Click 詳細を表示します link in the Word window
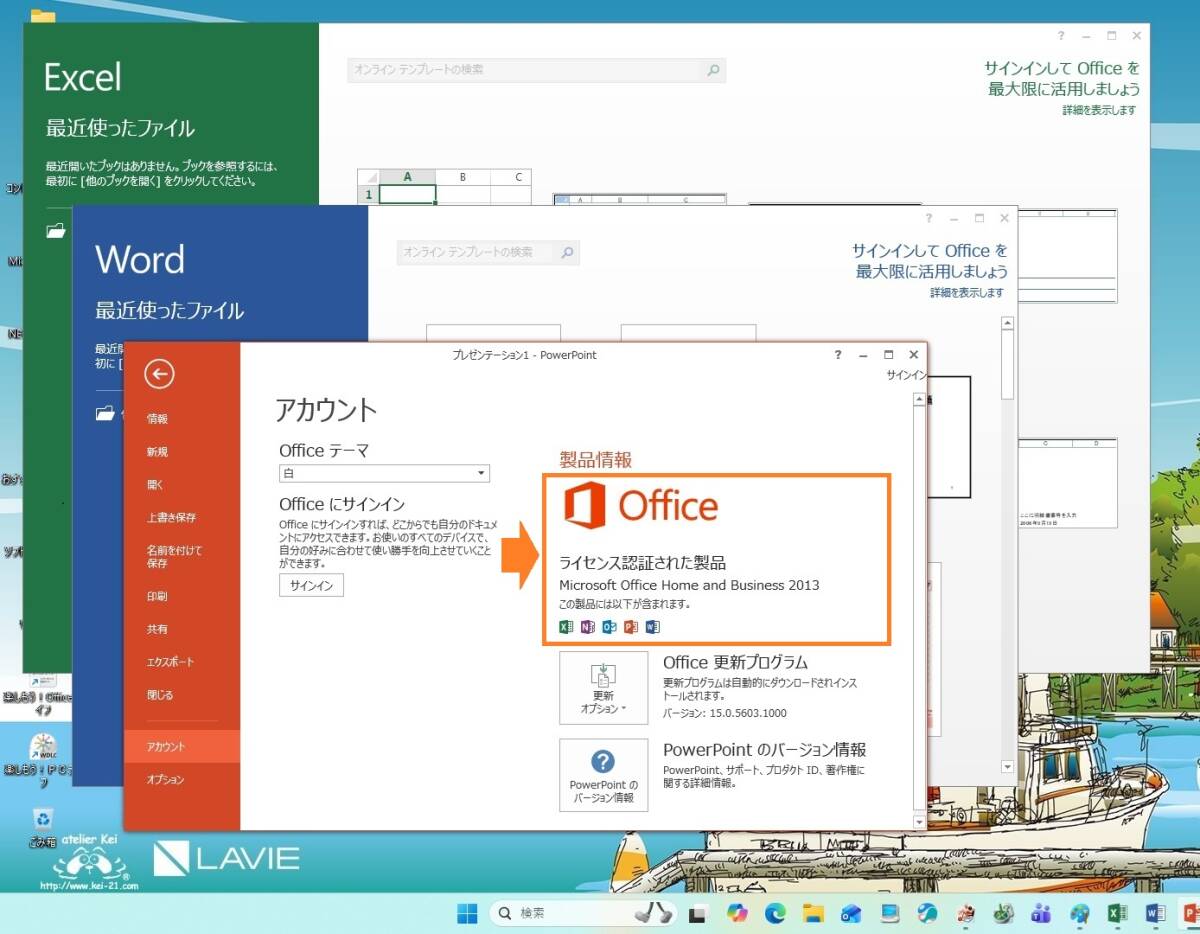Image resolution: width=1200 pixels, height=934 pixels. point(966,293)
